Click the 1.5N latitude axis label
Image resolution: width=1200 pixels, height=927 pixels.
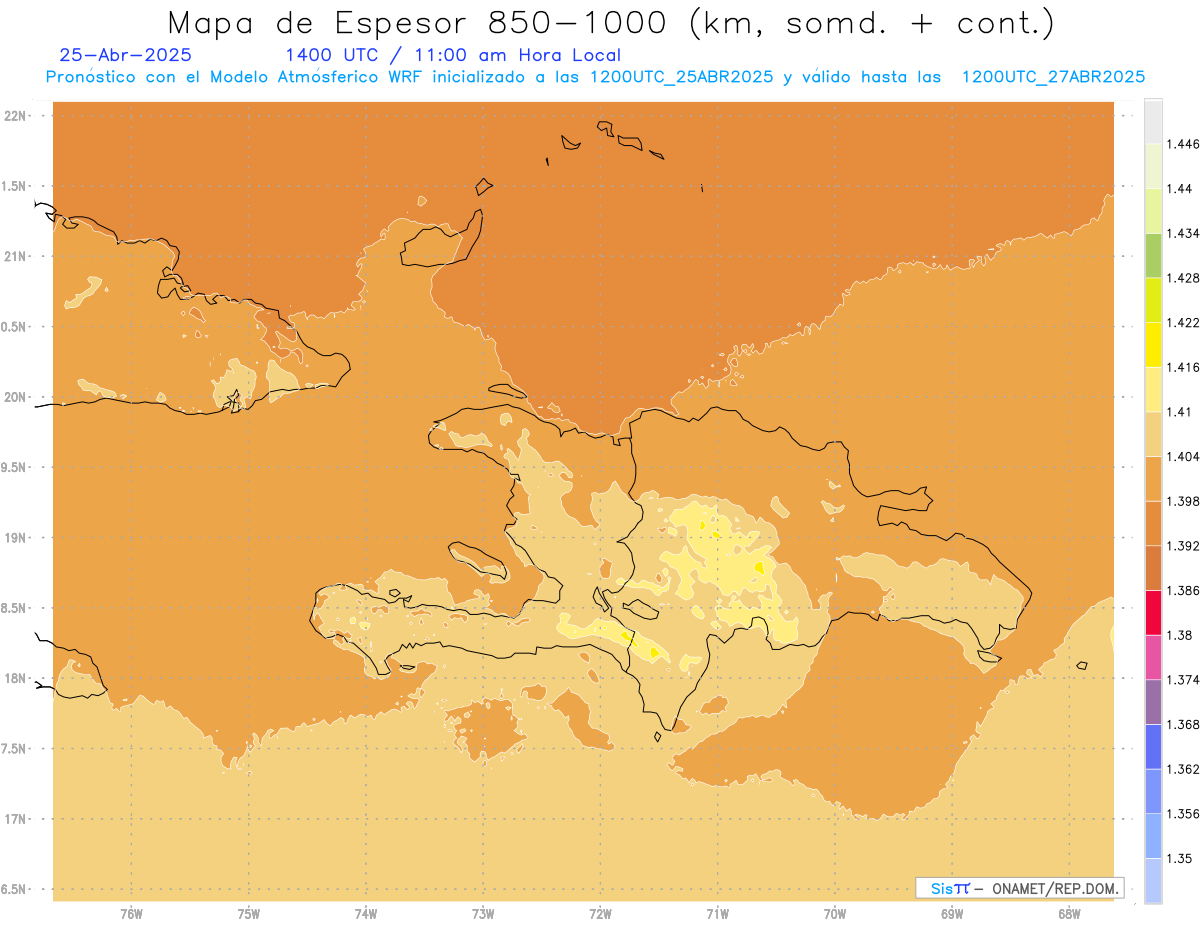(x=15, y=186)
